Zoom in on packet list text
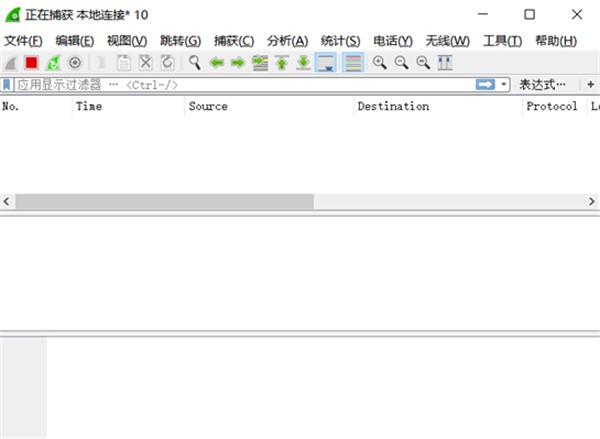Viewport: 600px width, 439px height. pos(379,62)
